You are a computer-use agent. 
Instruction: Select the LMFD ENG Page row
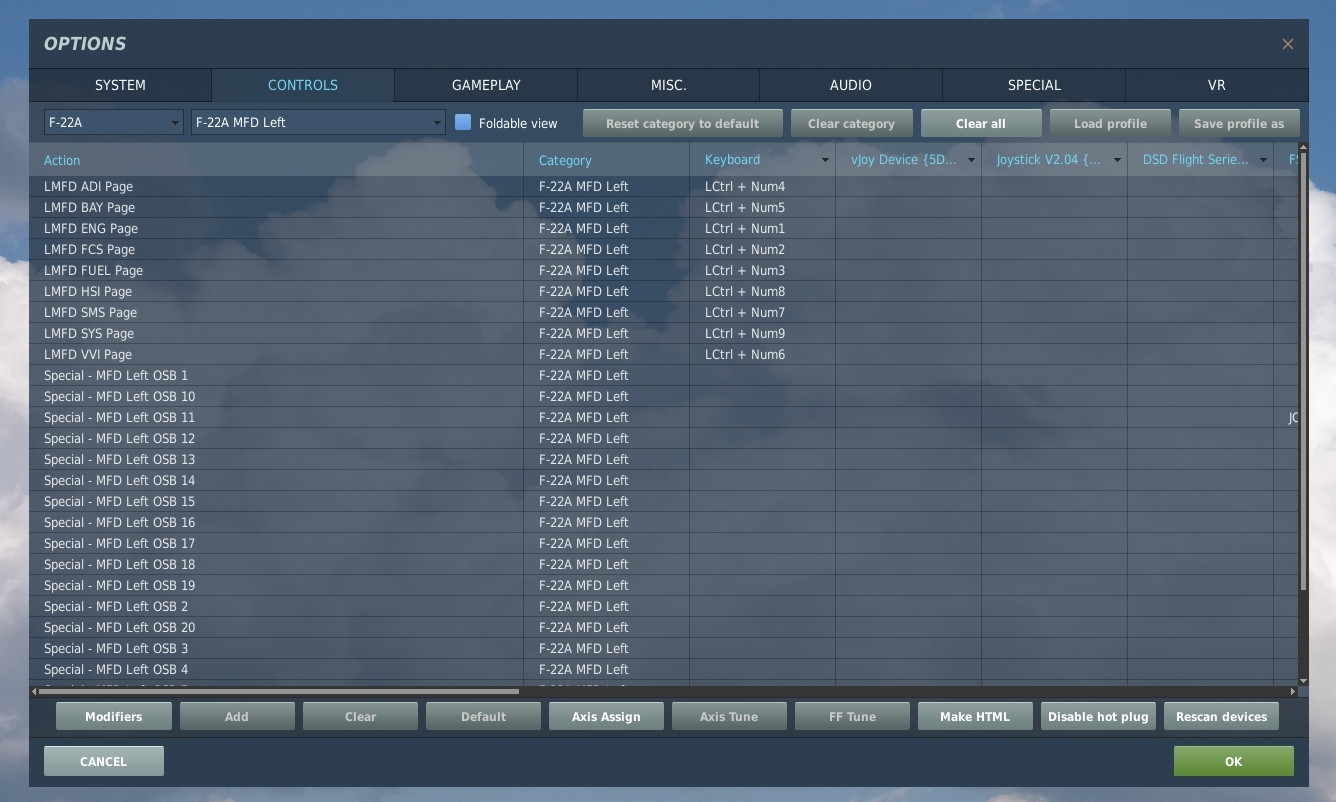[x=663, y=228]
